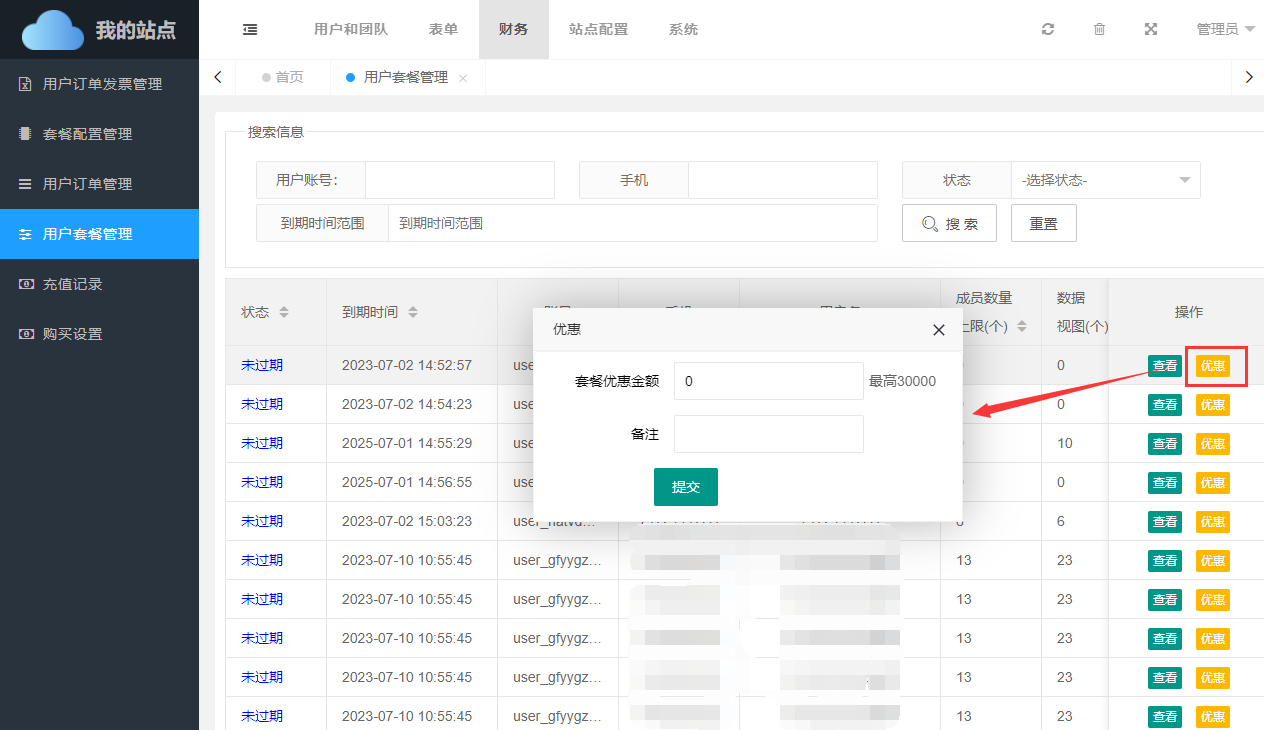Click into the 套餐优惠金额 input field
The height and width of the screenshot is (730, 1264).
(x=768, y=381)
